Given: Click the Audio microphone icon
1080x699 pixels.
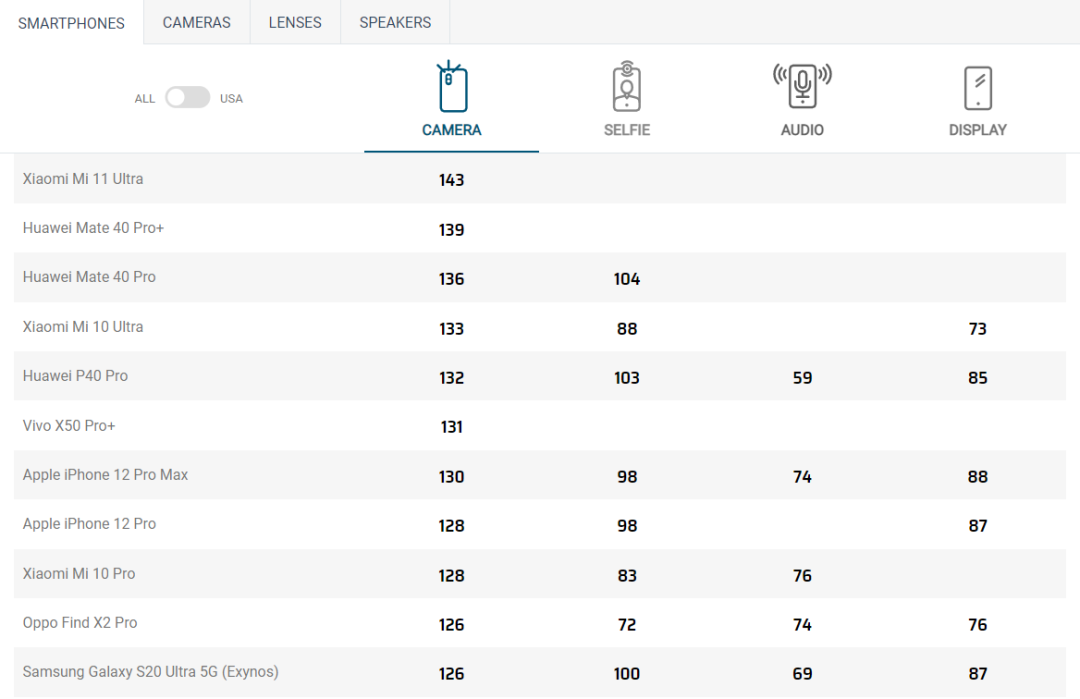Looking at the screenshot, I should (x=802, y=87).
